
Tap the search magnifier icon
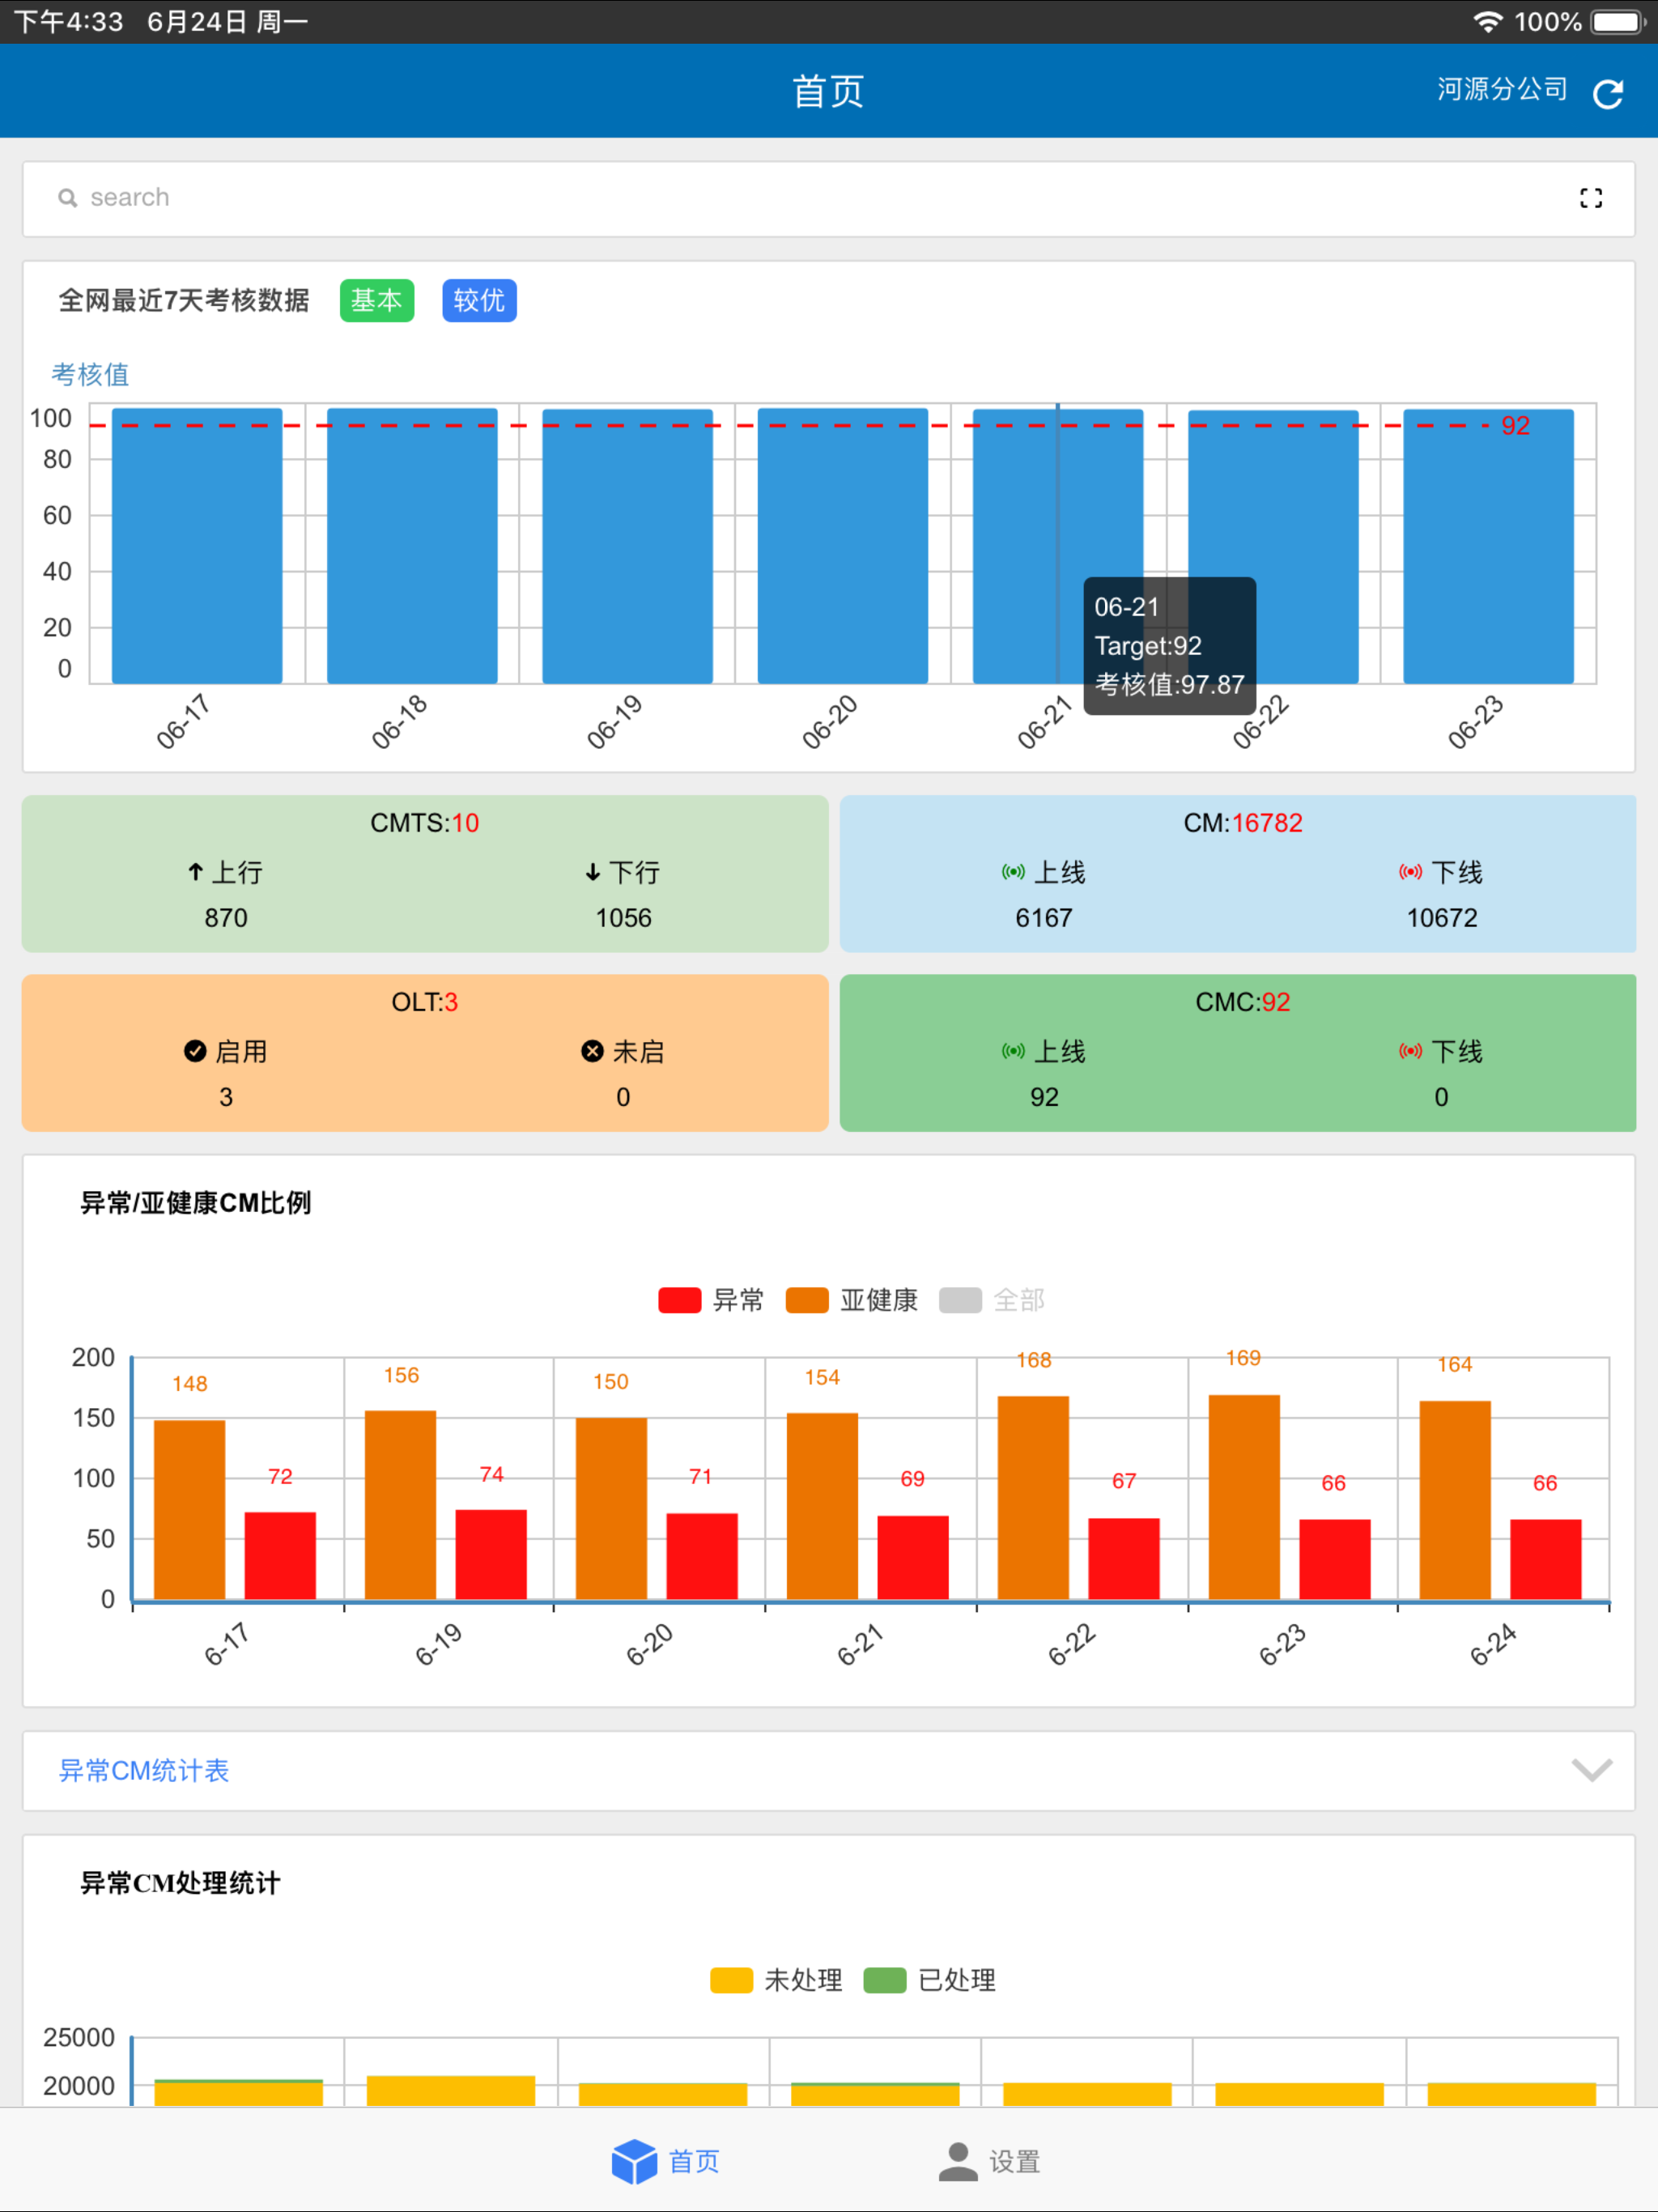67,198
